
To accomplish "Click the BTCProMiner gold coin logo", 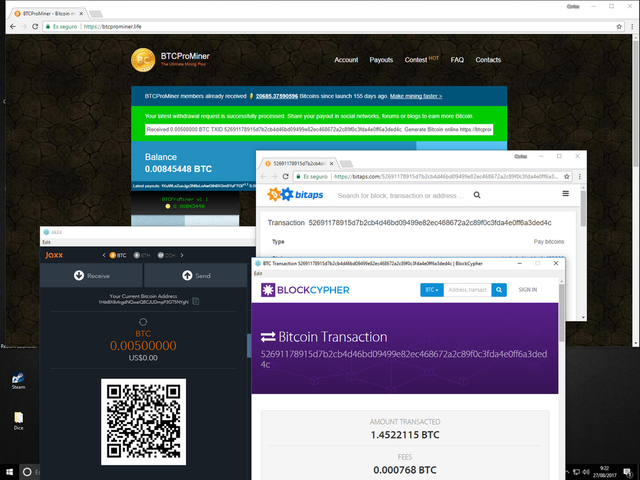I will coord(143,60).
